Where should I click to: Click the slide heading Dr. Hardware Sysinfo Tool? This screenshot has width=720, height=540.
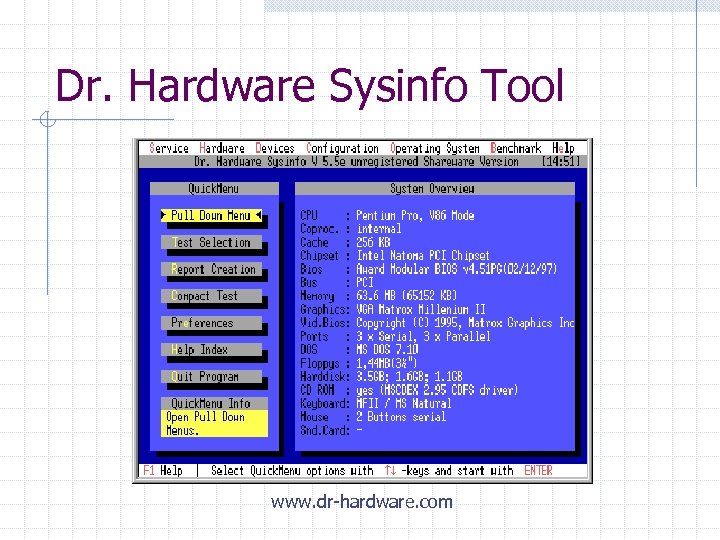tap(309, 85)
